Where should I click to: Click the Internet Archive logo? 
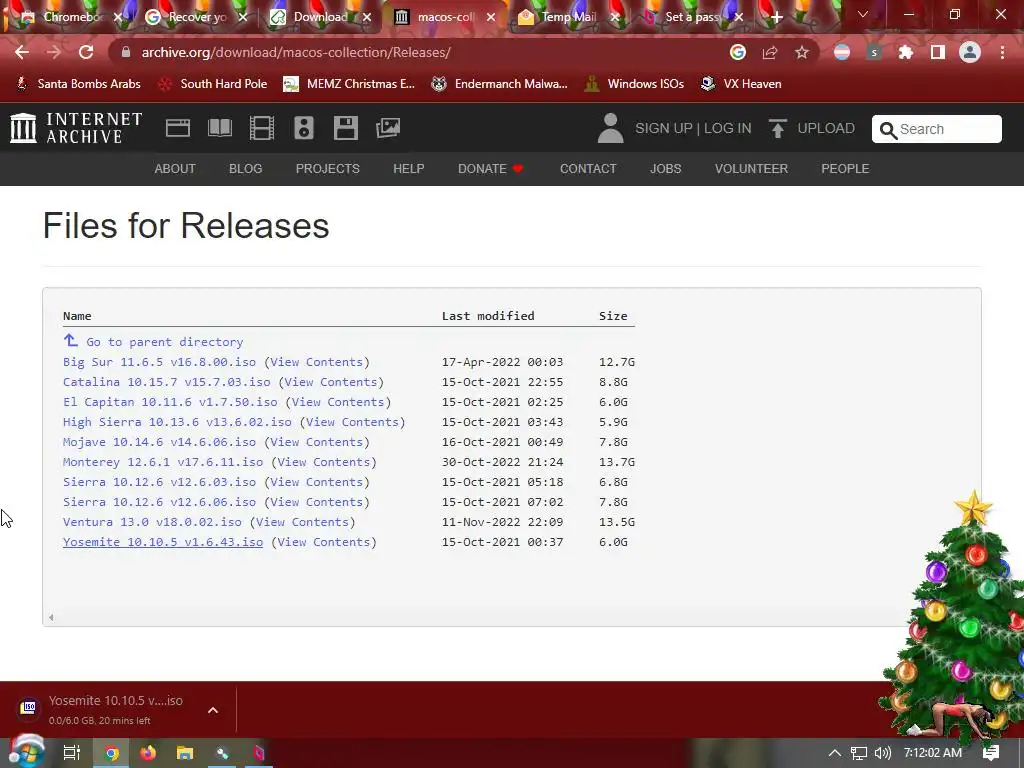tap(76, 128)
